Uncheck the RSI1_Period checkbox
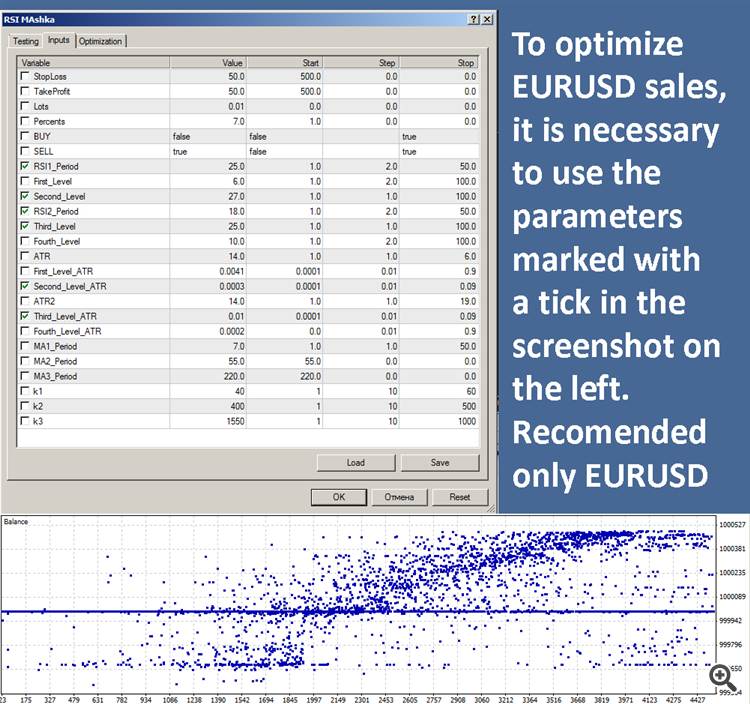Image resolution: width=750 pixels, height=704 pixels. tap(25, 166)
